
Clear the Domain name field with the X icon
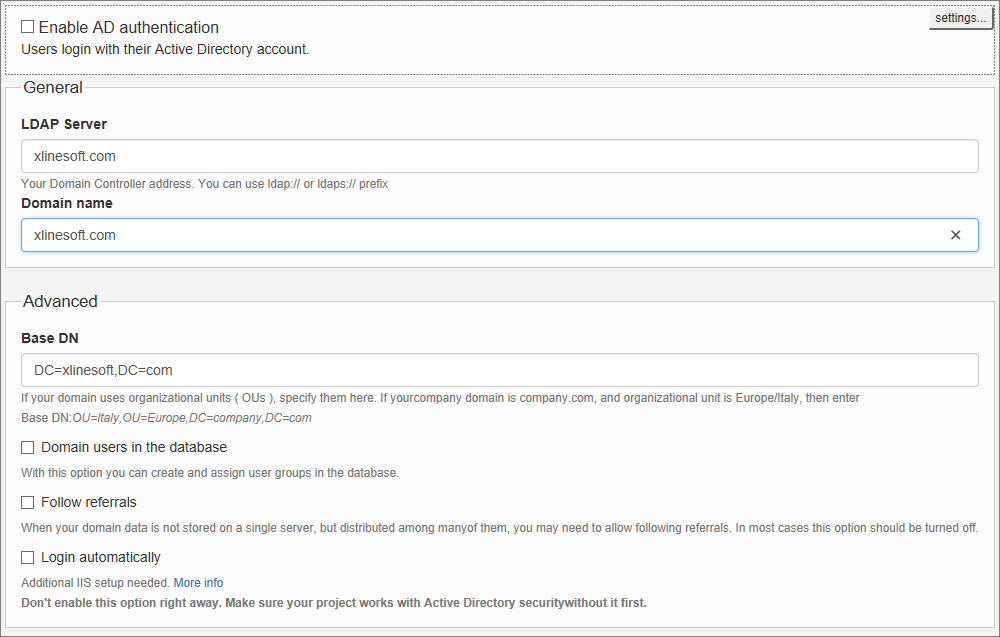coord(957,234)
